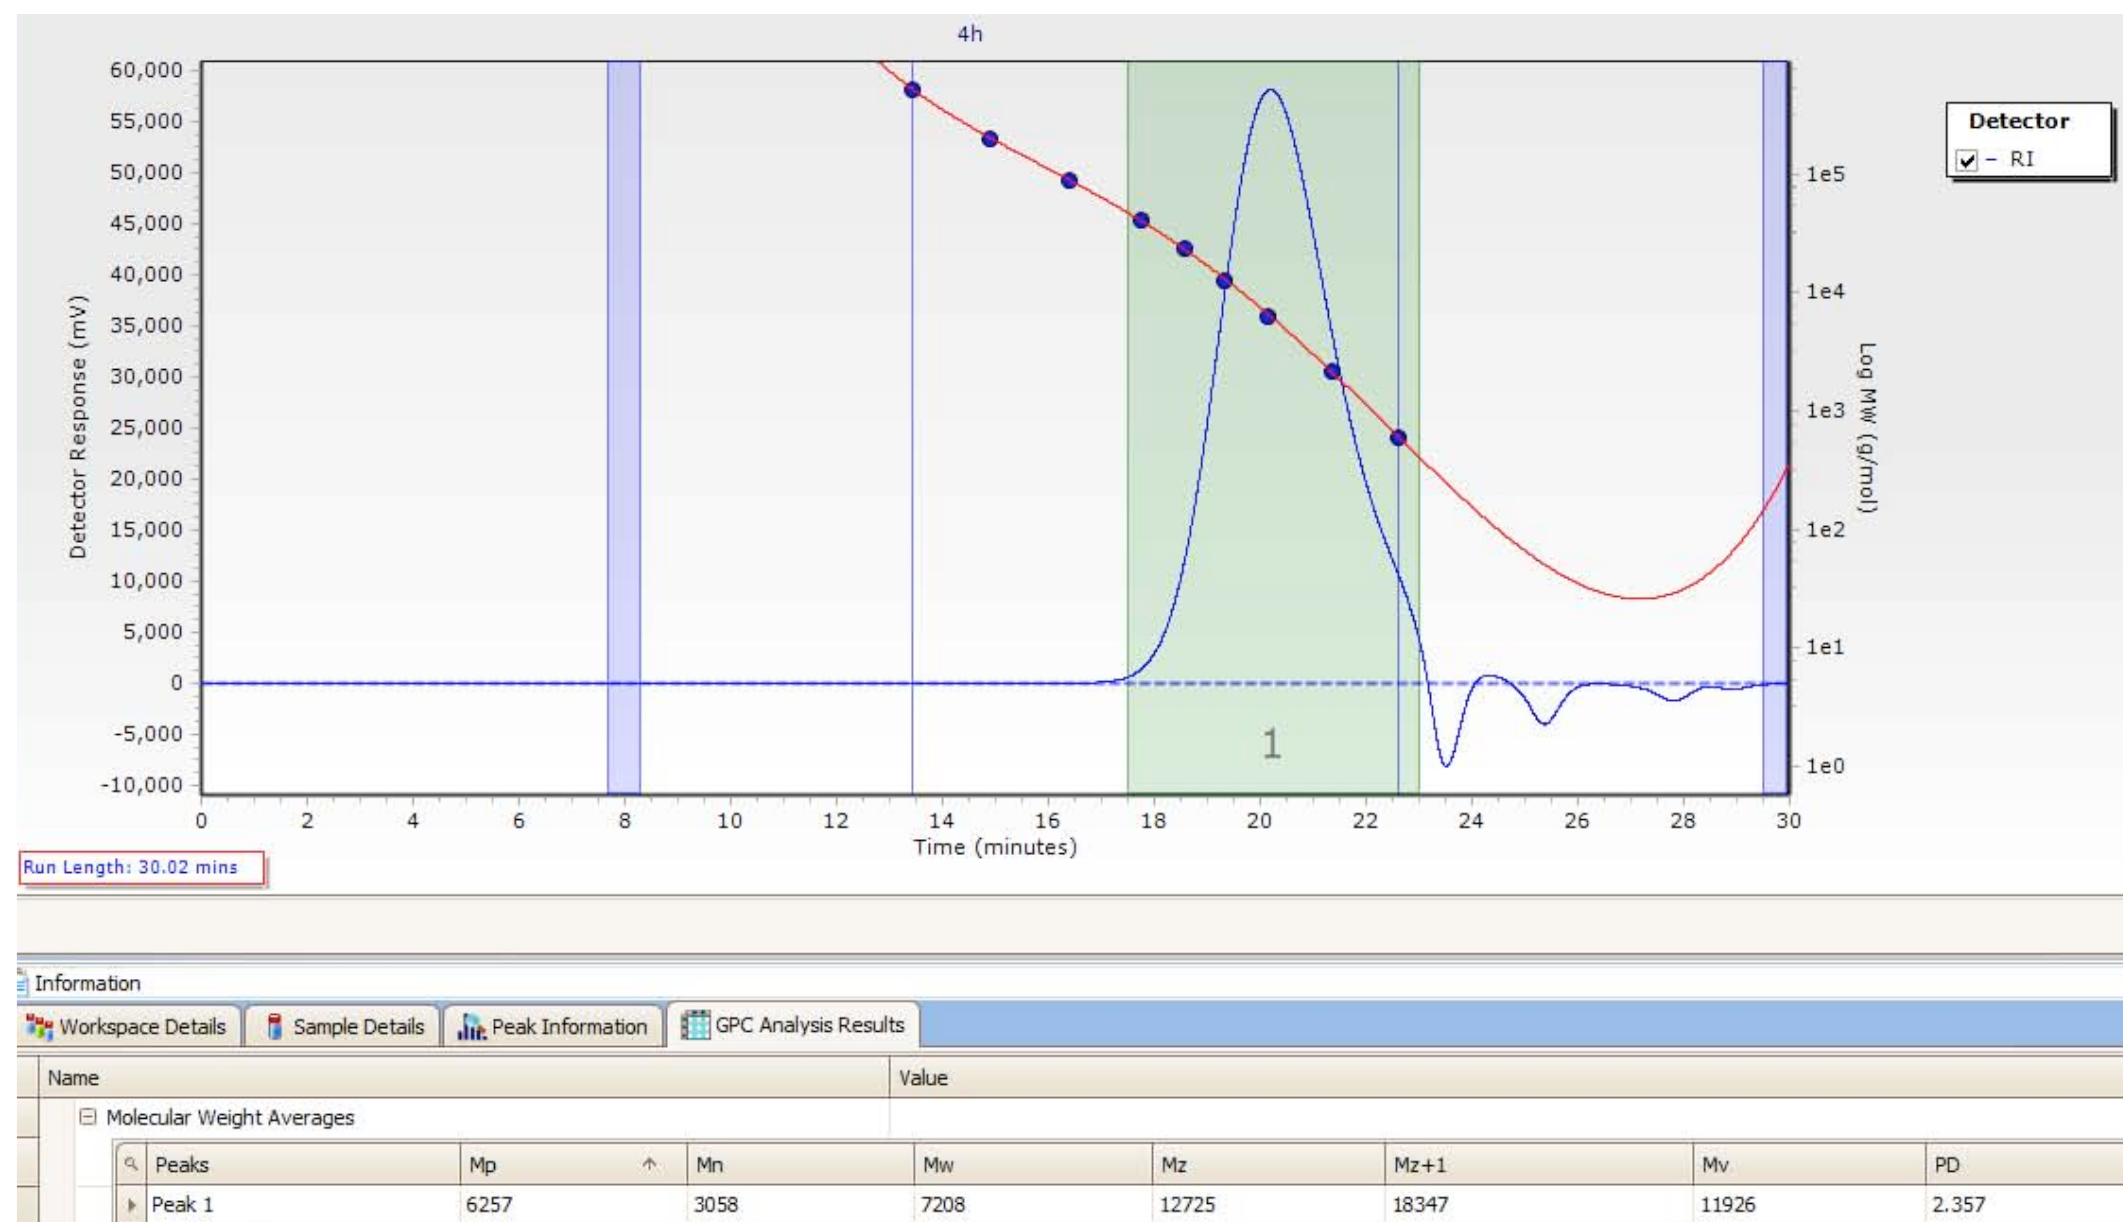Click the Mp column sort arrow

coord(650,1165)
